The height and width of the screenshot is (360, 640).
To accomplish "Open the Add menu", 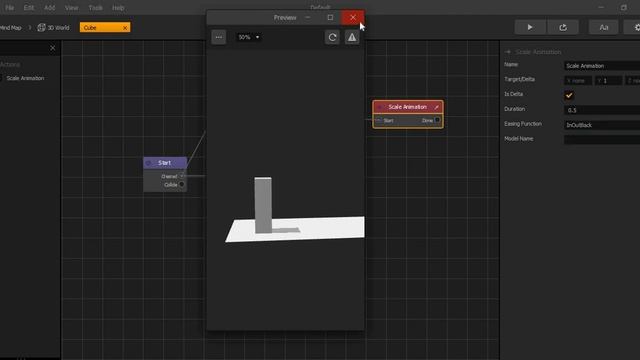I will (x=49, y=8).
